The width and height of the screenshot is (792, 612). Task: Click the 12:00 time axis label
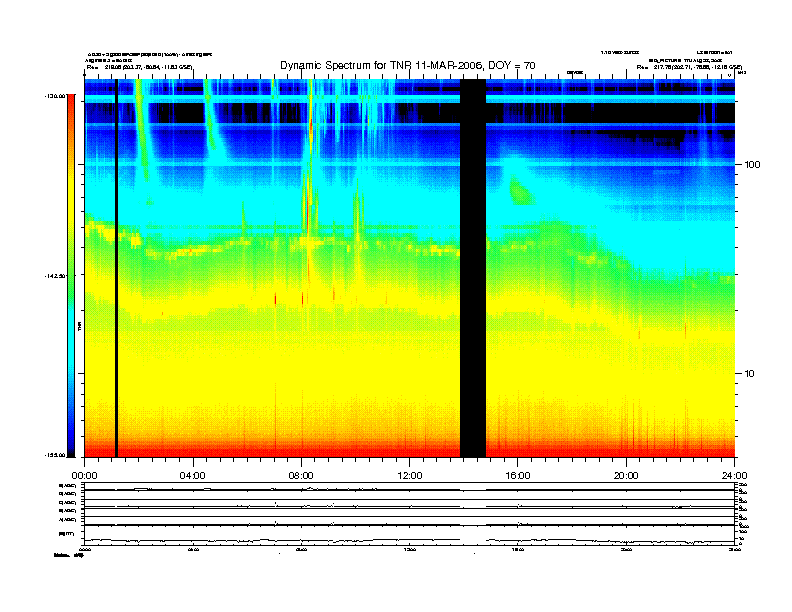pyautogui.click(x=410, y=476)
